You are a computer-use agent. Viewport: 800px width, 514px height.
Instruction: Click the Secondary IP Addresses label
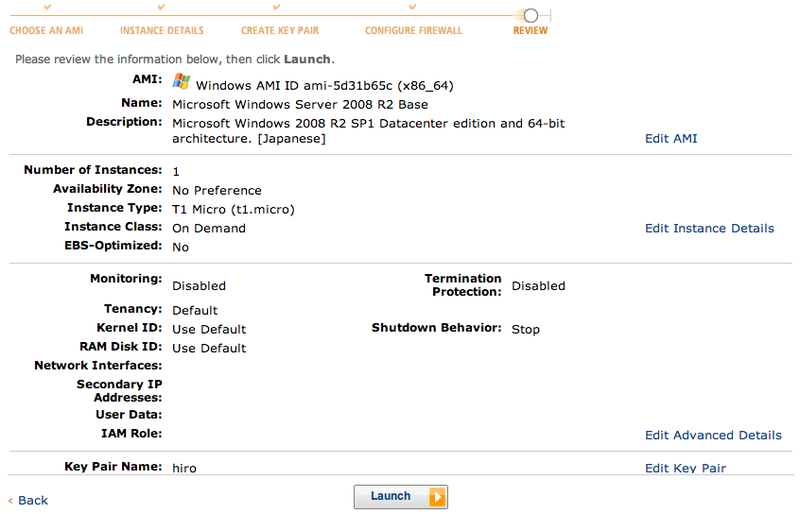(119, 390)
